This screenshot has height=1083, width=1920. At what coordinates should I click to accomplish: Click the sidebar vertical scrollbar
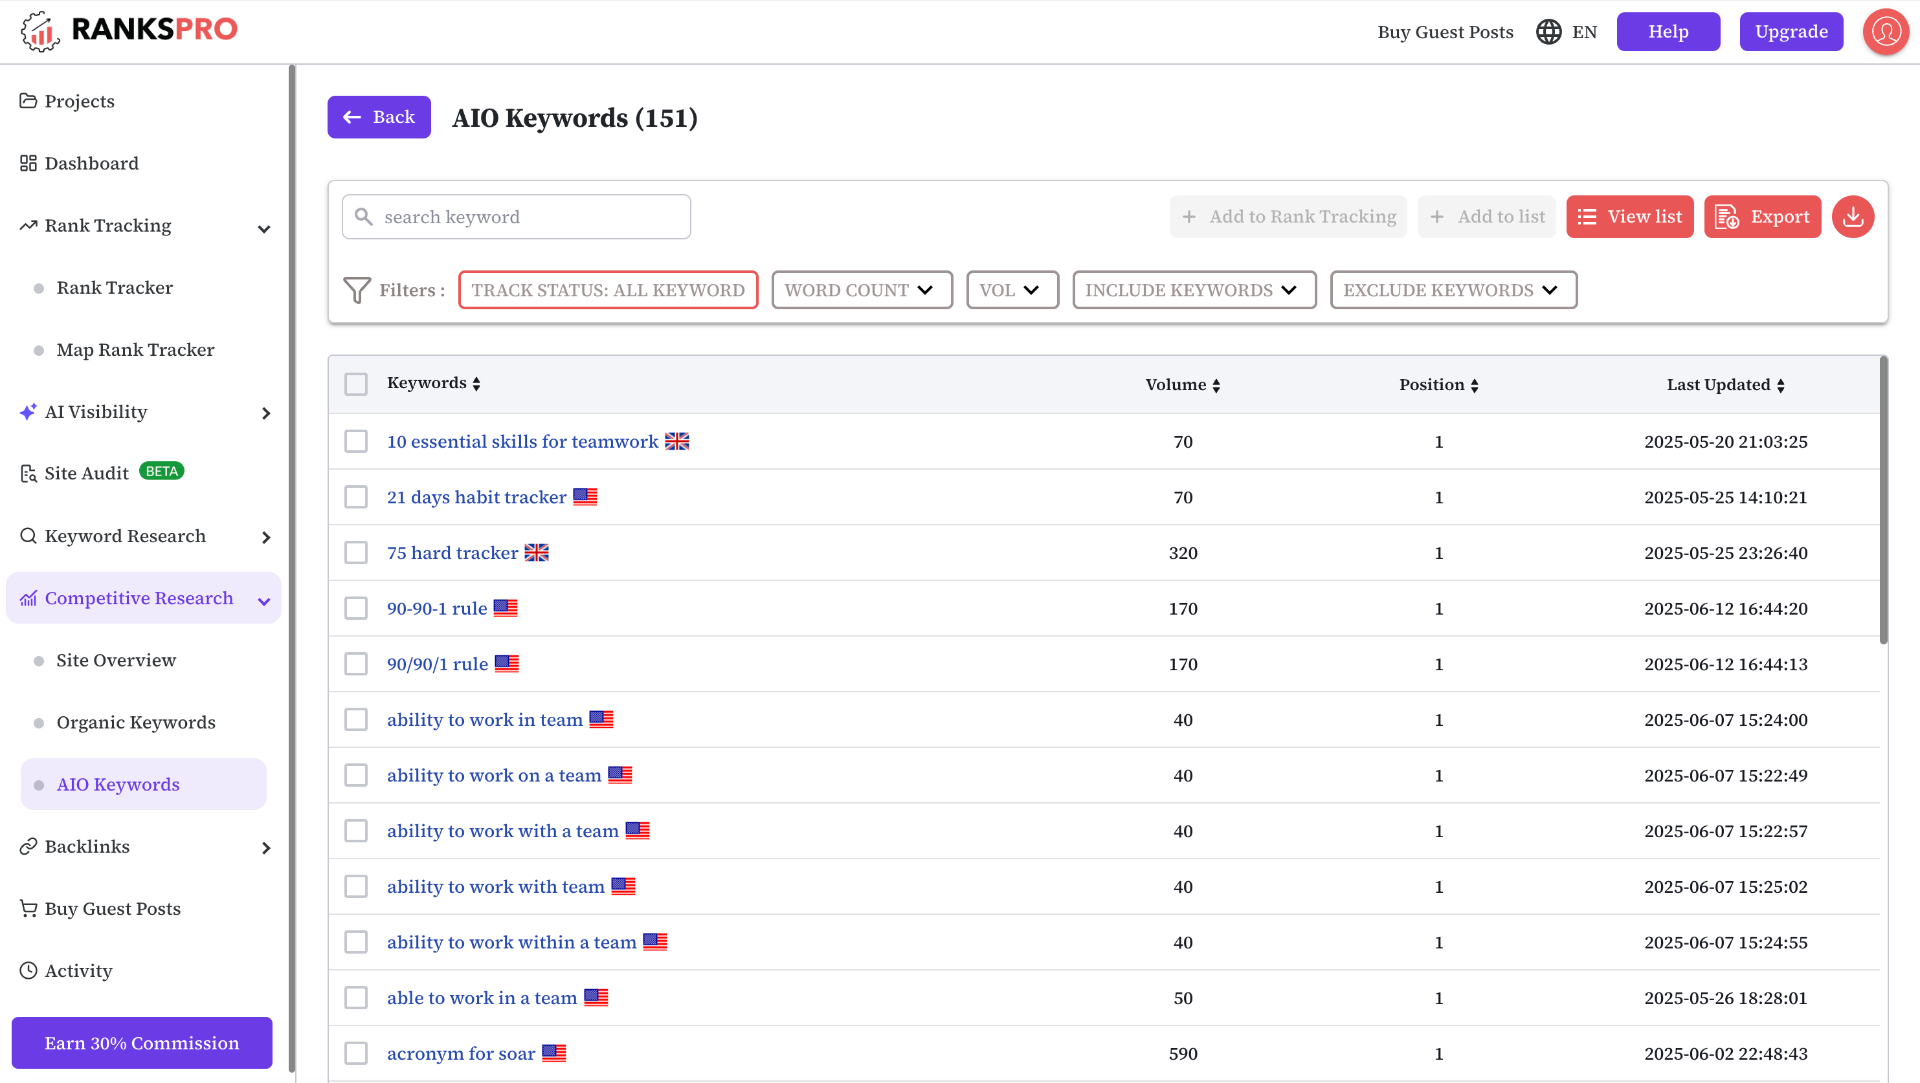point(292,570)
